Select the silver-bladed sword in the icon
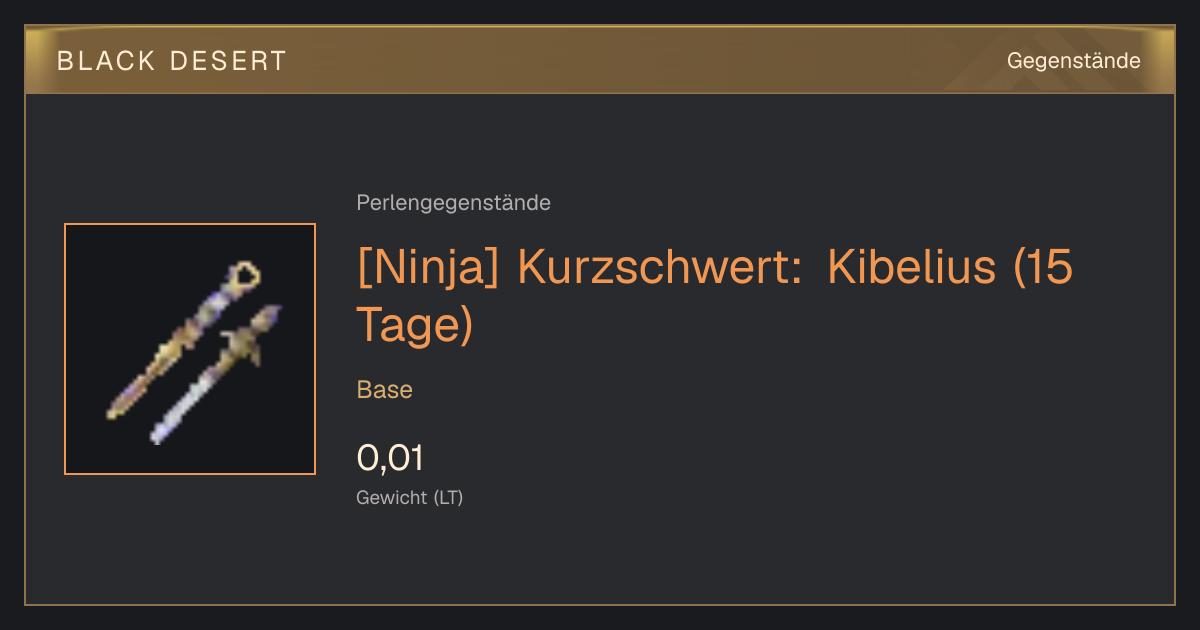This screenshot has height=630, width=1200. tap(215, 375)
